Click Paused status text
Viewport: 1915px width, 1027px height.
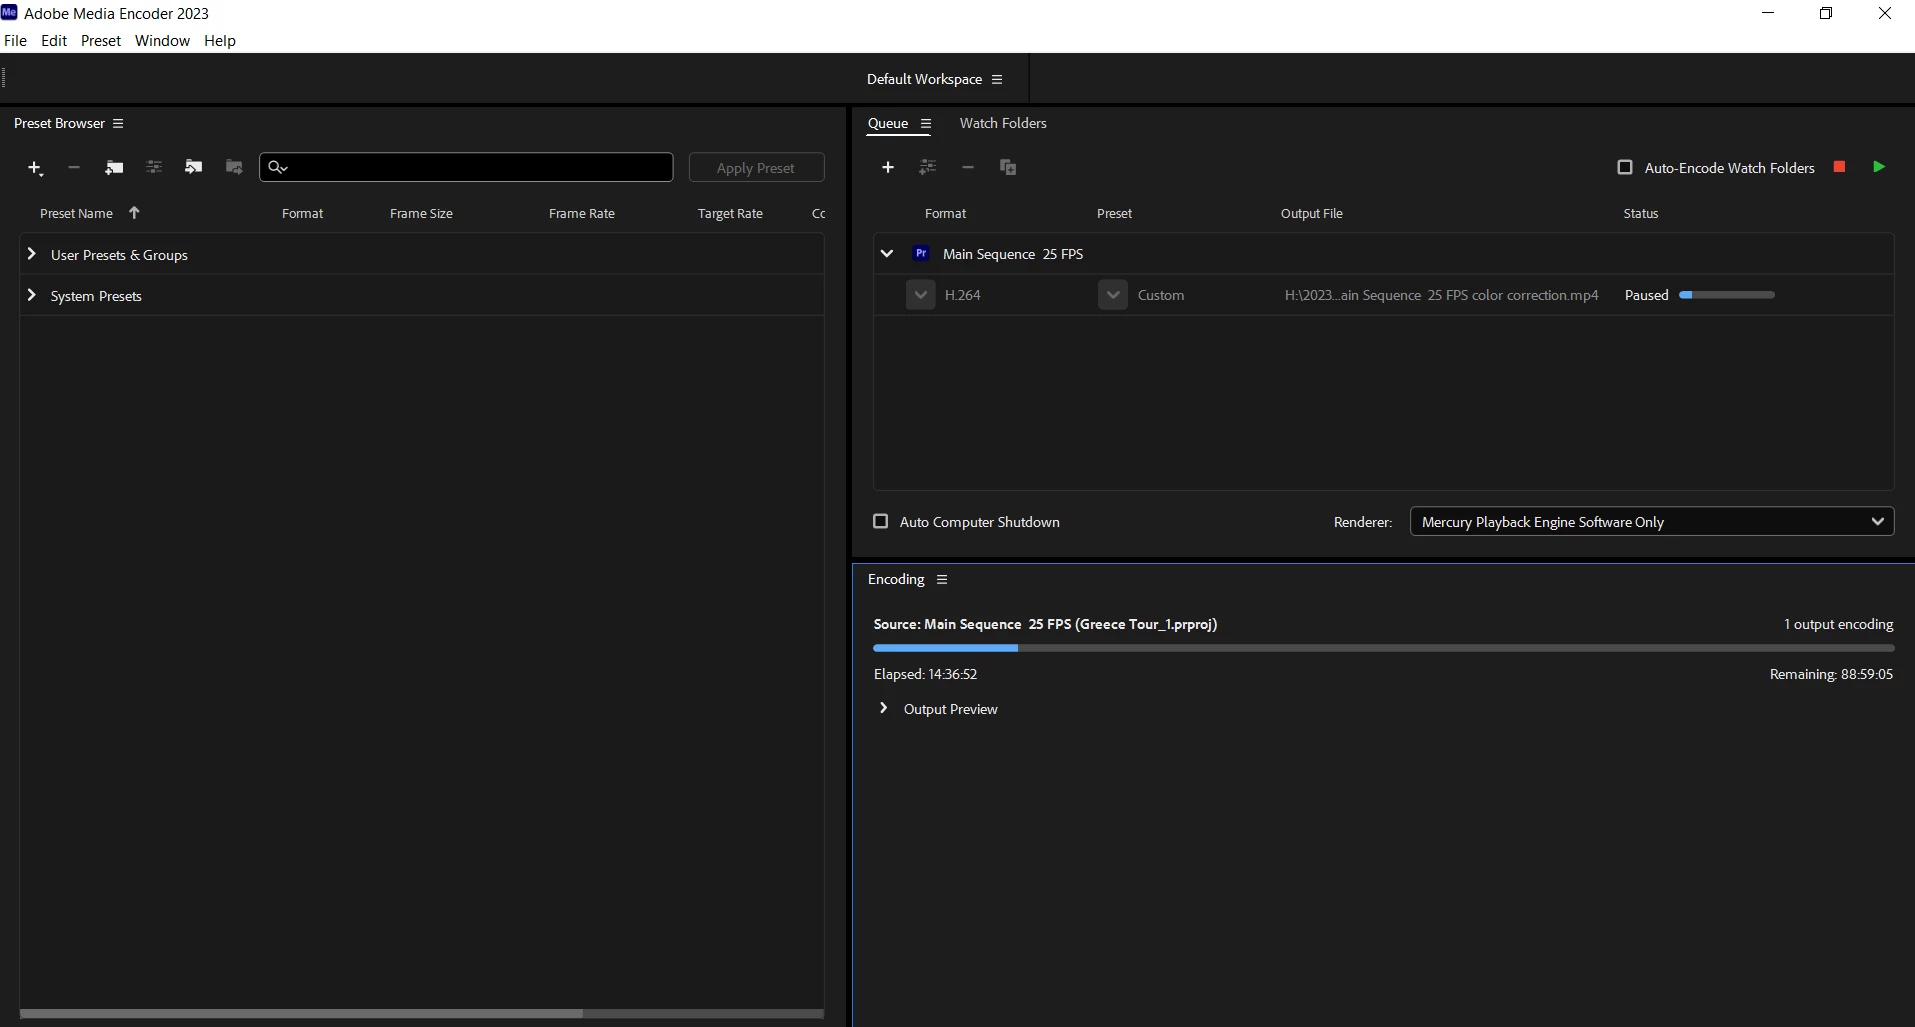point(1647,295)
